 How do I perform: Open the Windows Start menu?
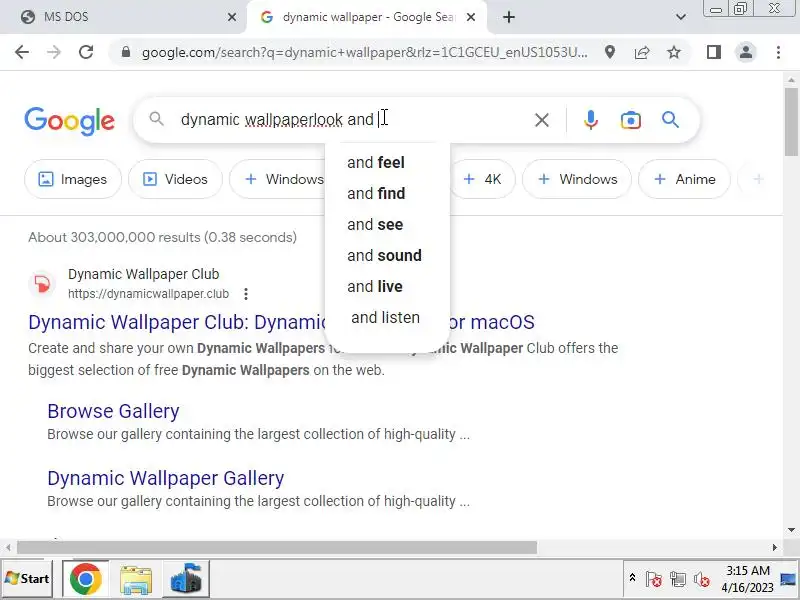[27, 579]
